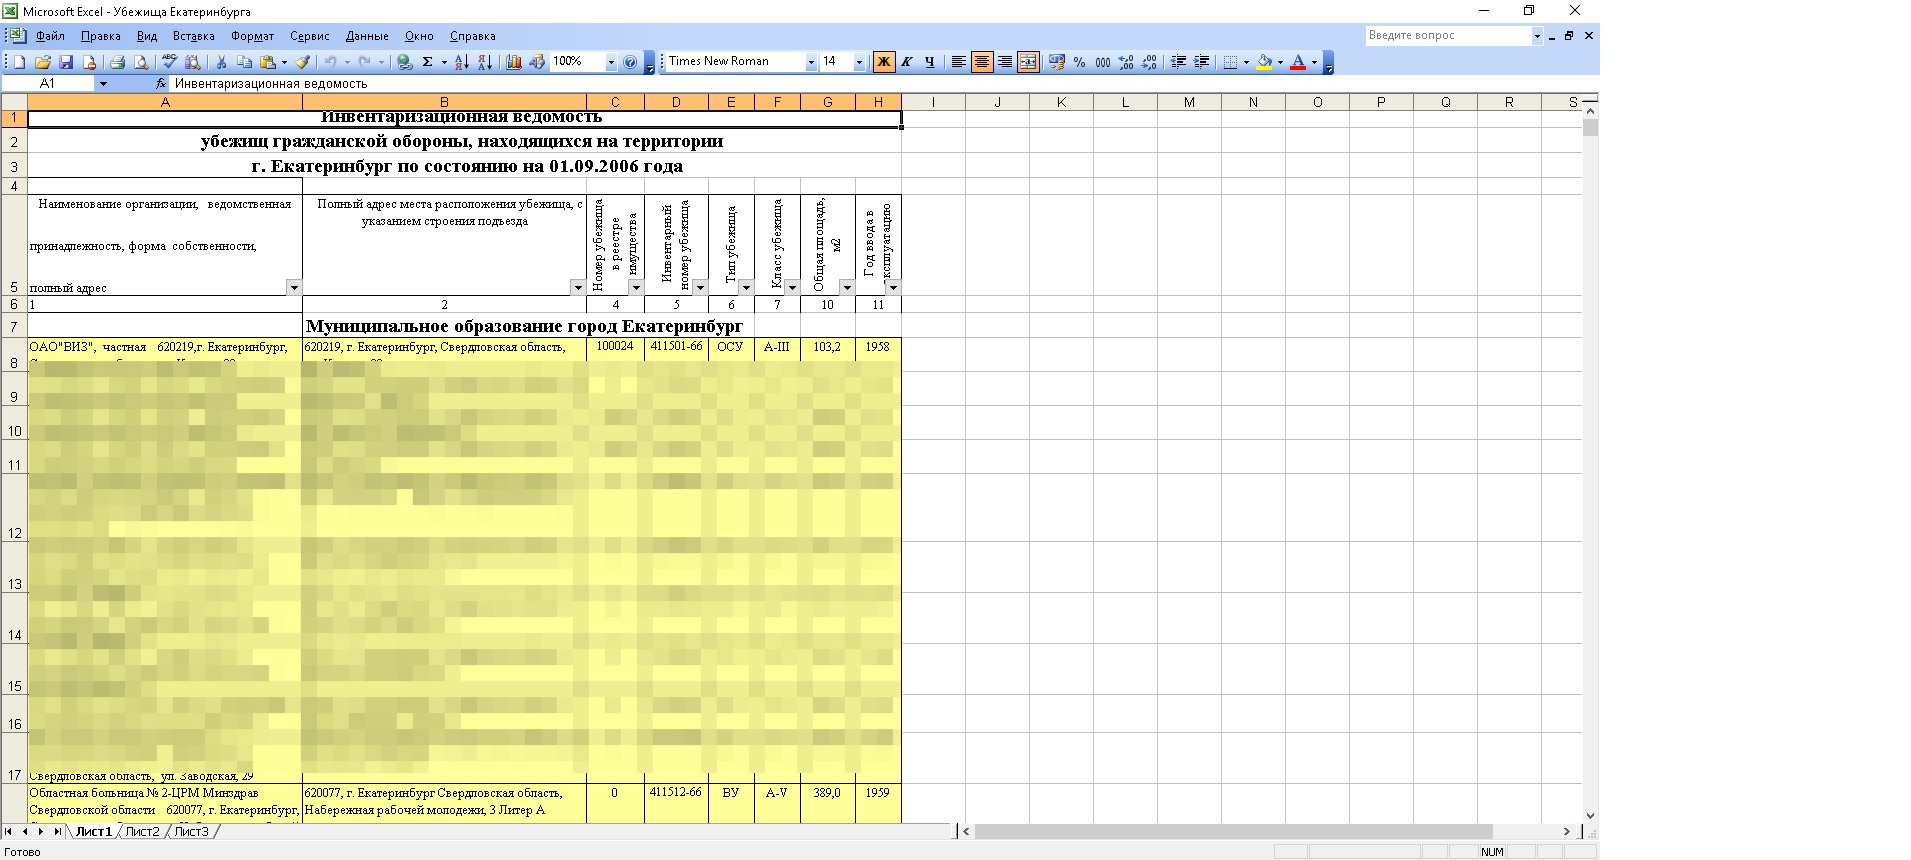The width and height of the screenshot is (1911, 860).
Task: Open the Times New Roman font dropdown
Action: [x=811, y=62]
